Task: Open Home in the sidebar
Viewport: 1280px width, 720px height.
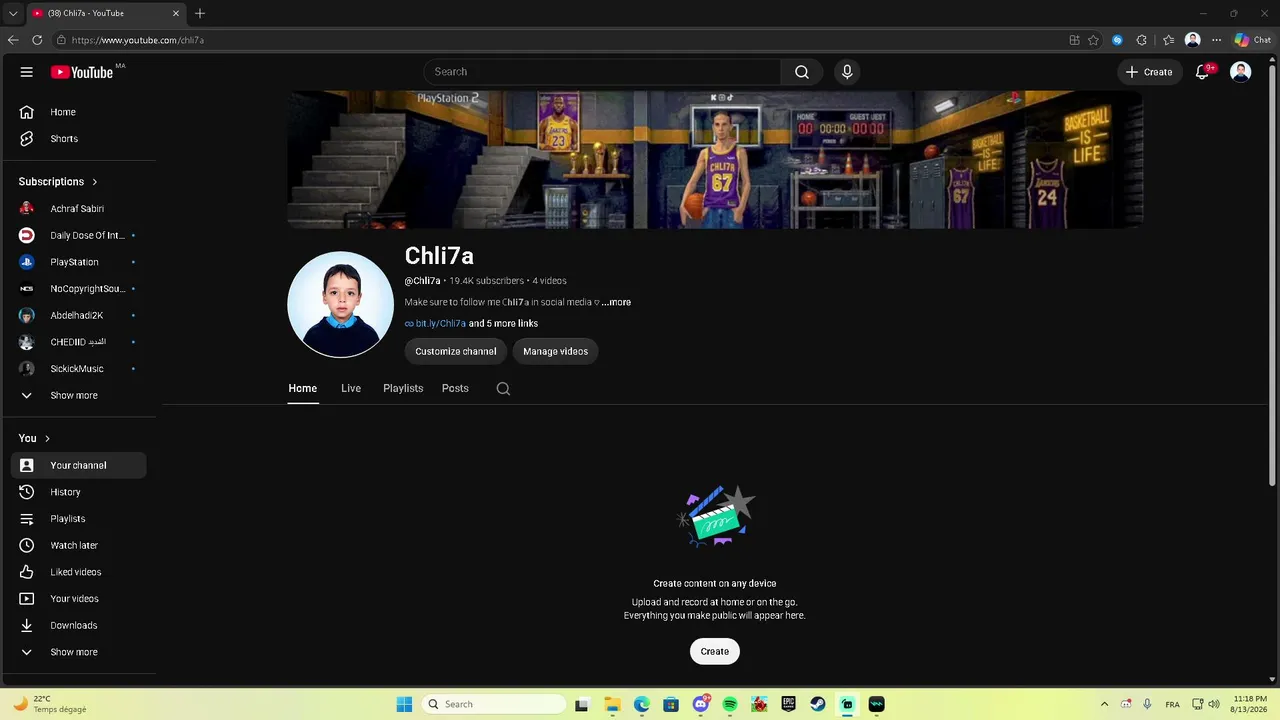Action: (x=78, y=112)
